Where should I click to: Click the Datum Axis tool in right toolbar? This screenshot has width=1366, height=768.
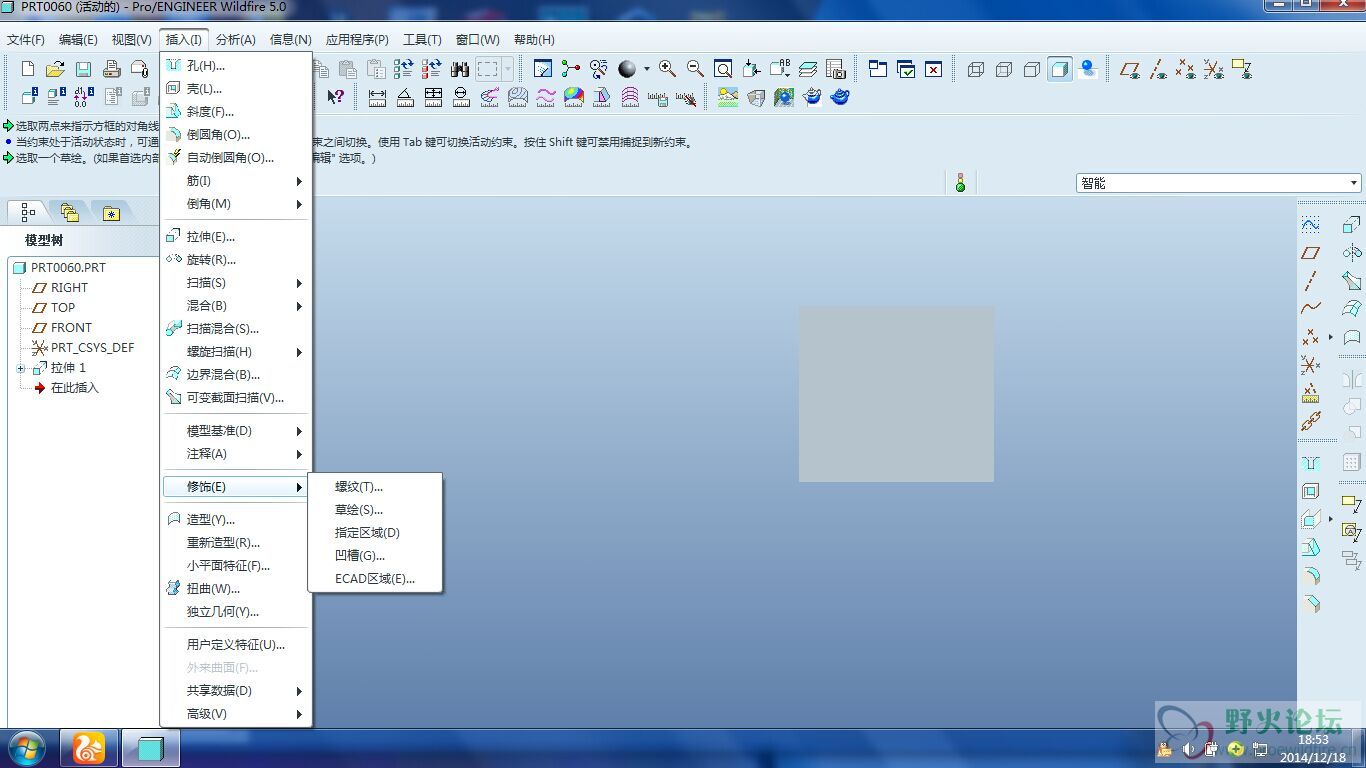click(x=1311, y=281)
